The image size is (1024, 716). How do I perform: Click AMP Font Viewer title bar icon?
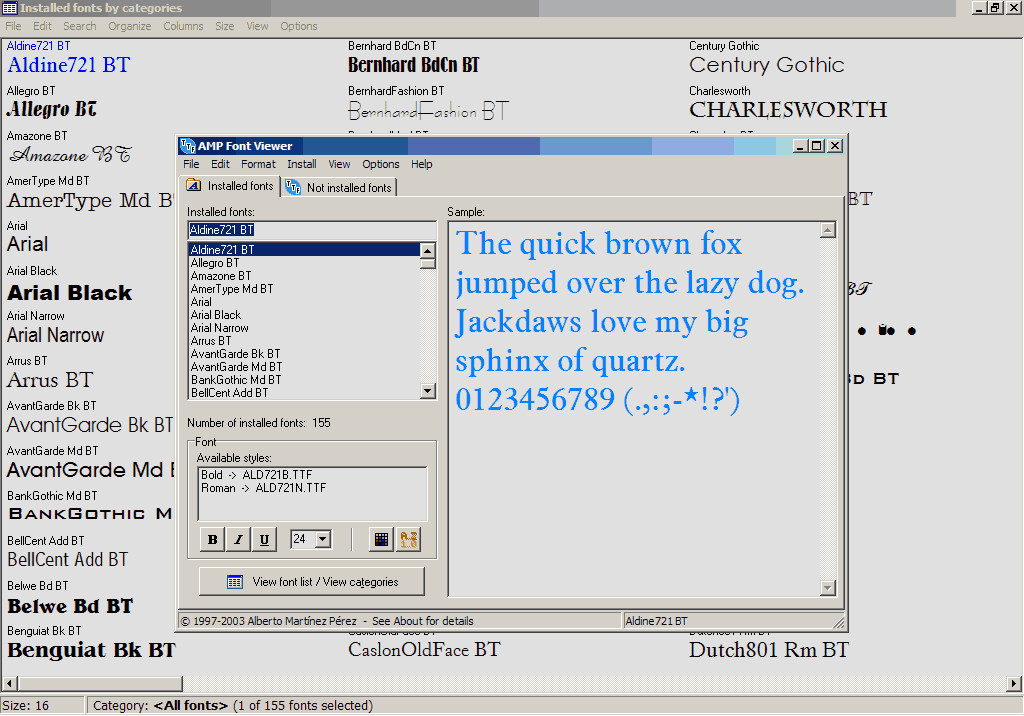[187, 146]
